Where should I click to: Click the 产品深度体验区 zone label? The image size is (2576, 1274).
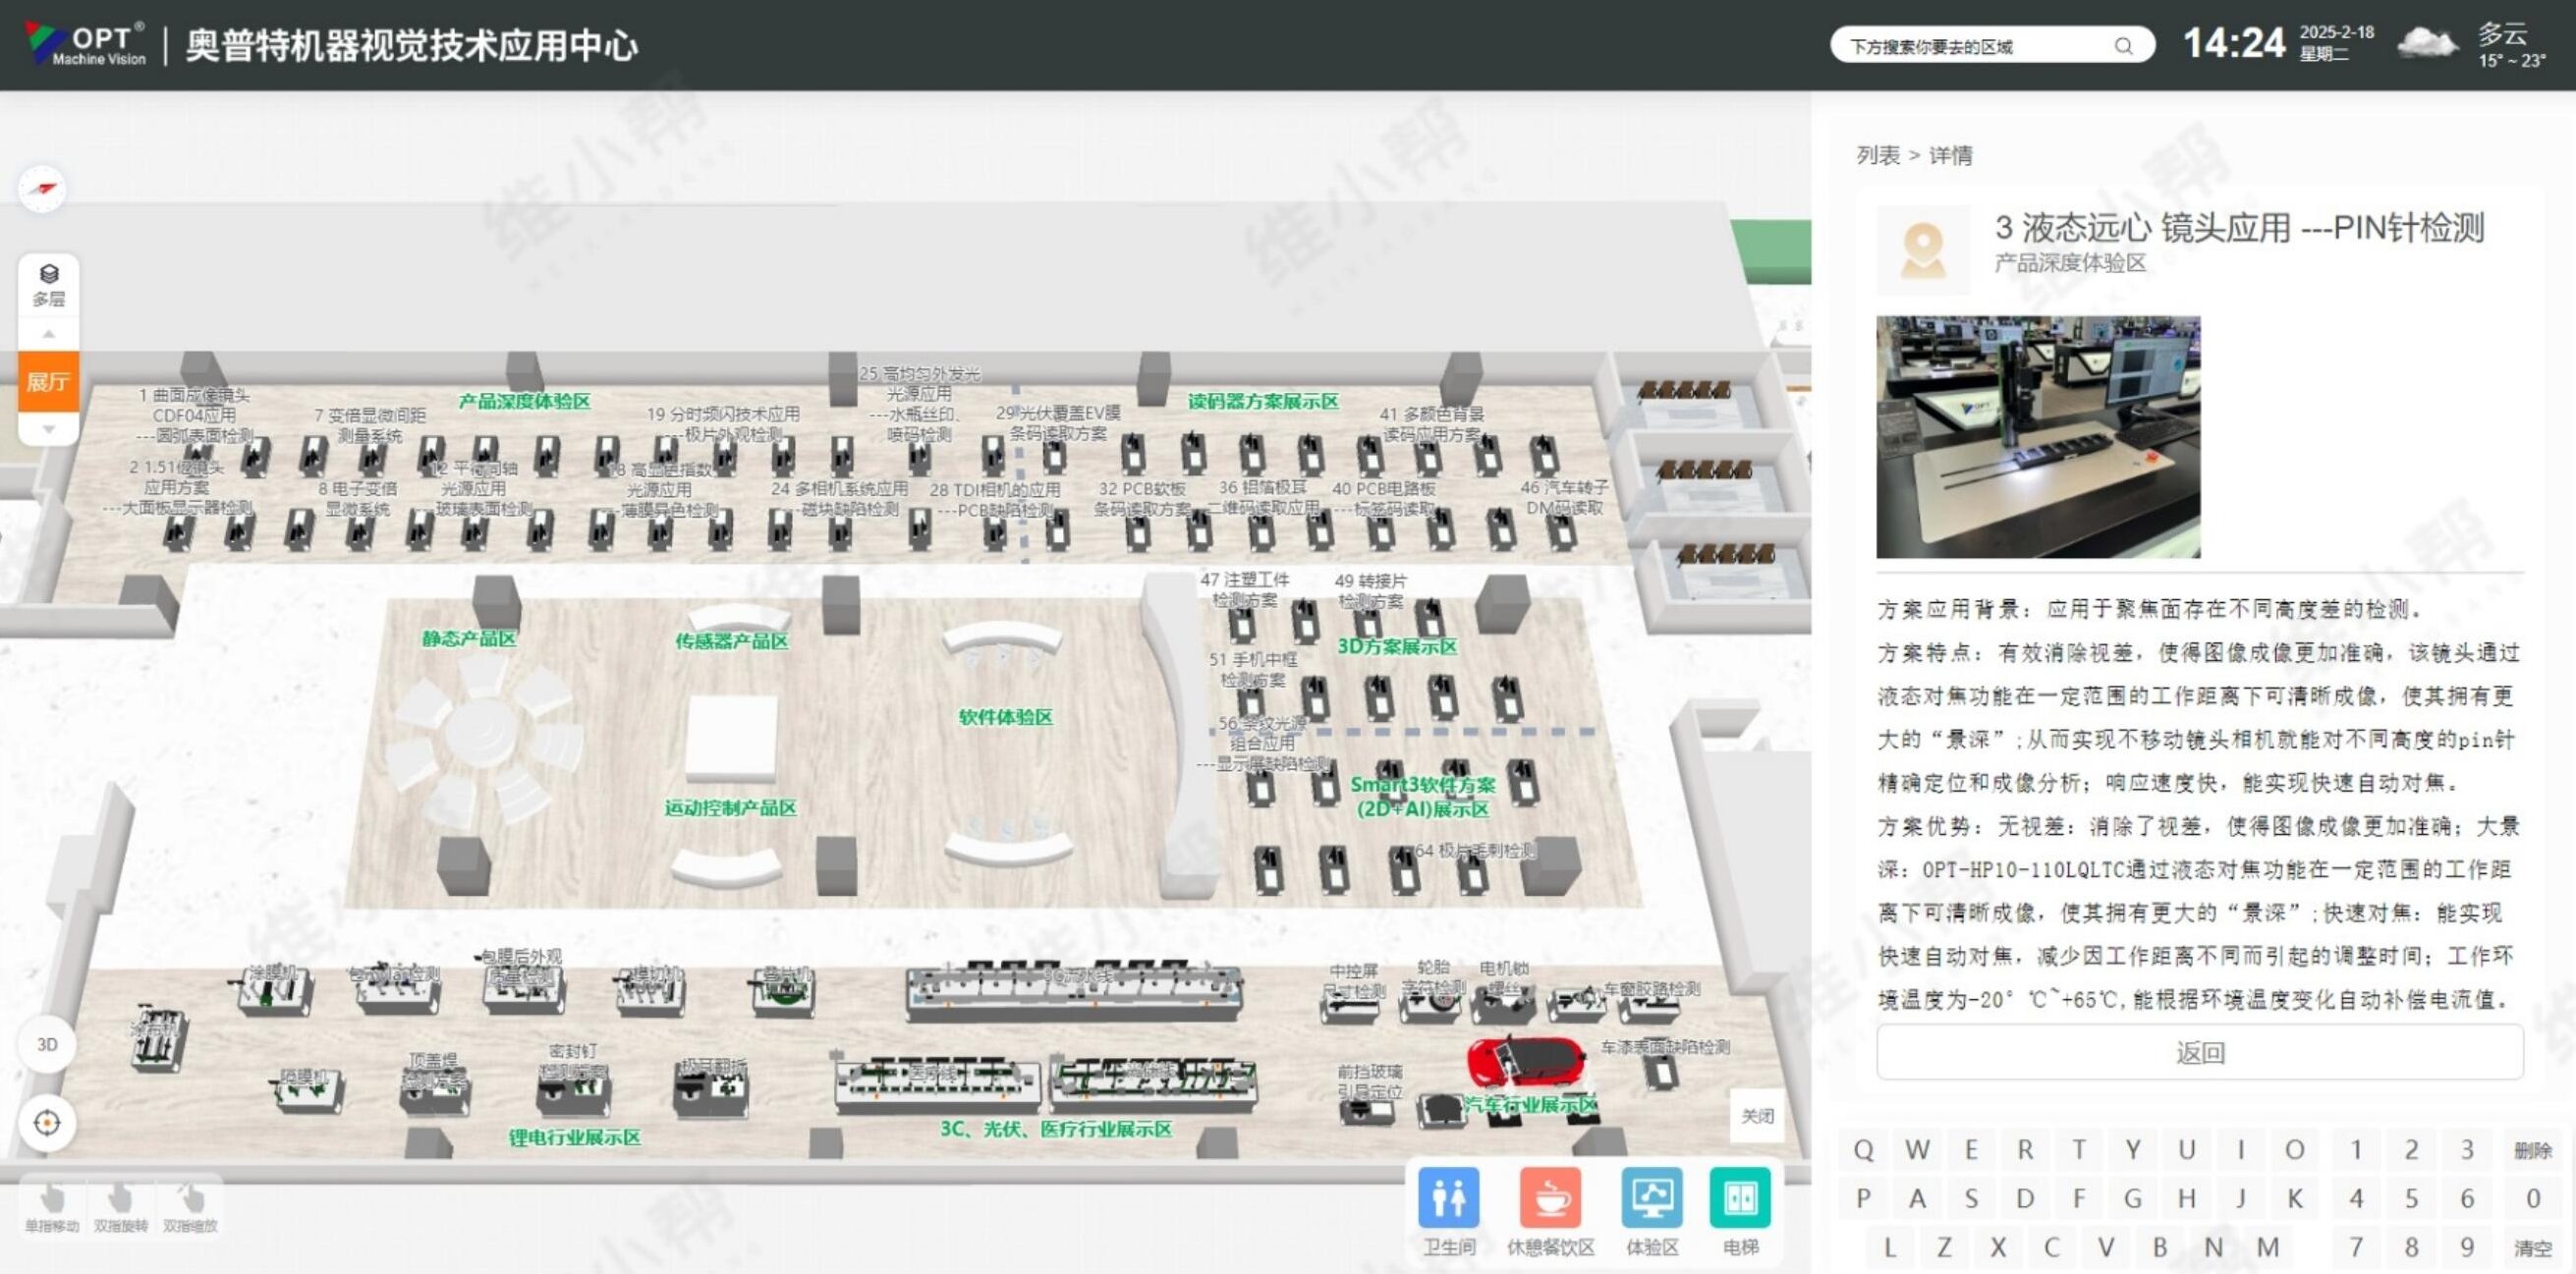(x=524, y=401)
